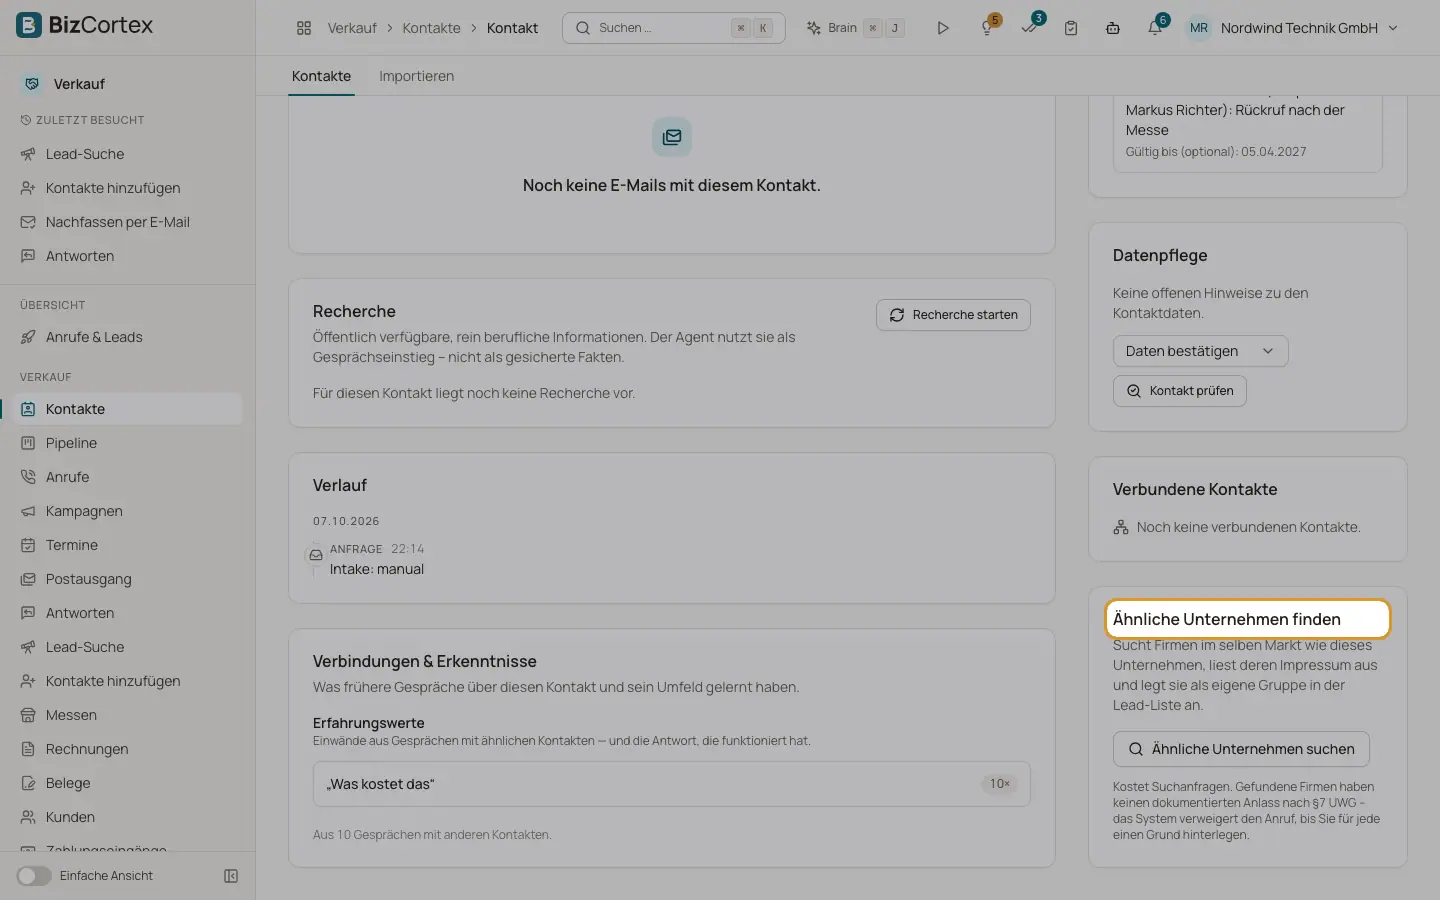Click the 'Intake: manual' timeline entry
1440x900 pixels.
pyautogui.click(x=377, y=569)
